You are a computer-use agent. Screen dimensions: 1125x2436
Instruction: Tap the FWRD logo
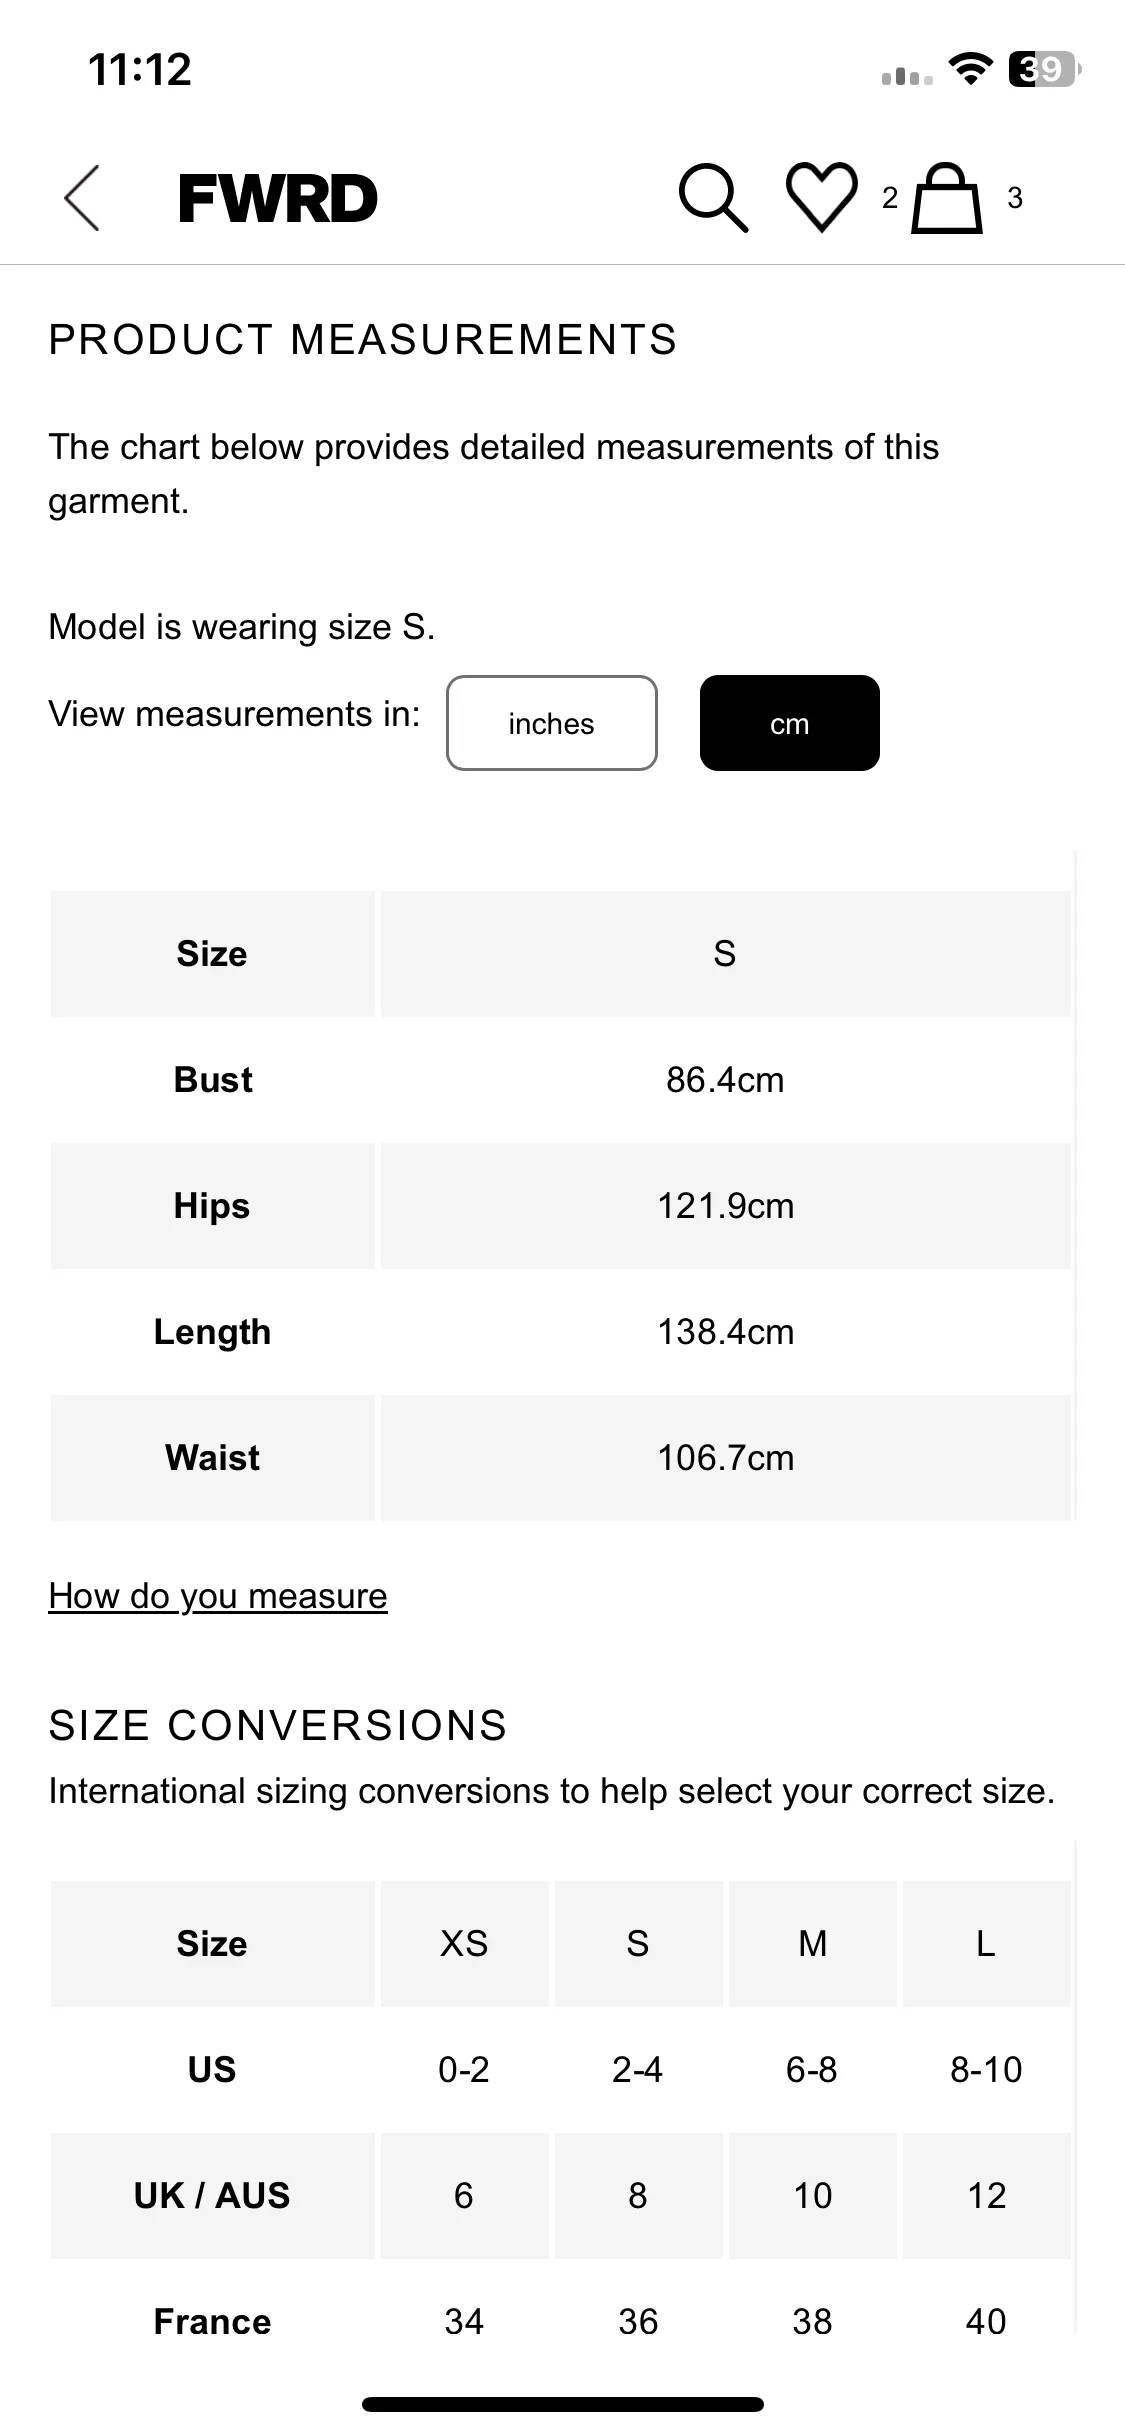tap(278, 198)
